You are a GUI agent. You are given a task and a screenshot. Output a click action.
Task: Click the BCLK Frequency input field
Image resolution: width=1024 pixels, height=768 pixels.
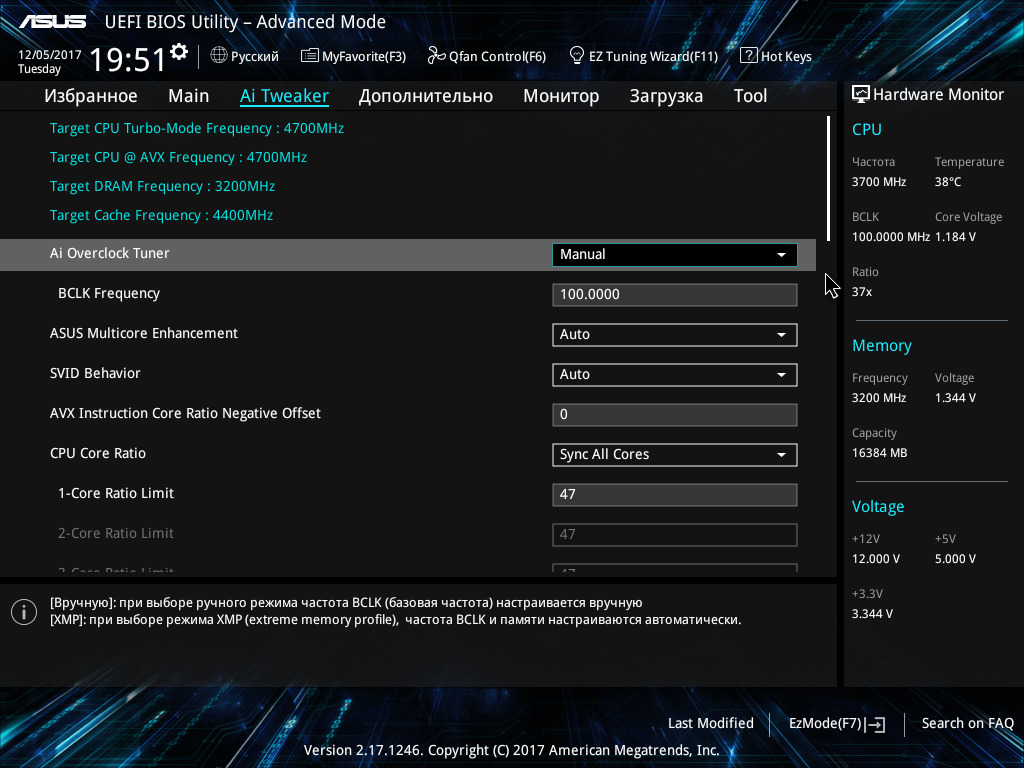[675, 295]
